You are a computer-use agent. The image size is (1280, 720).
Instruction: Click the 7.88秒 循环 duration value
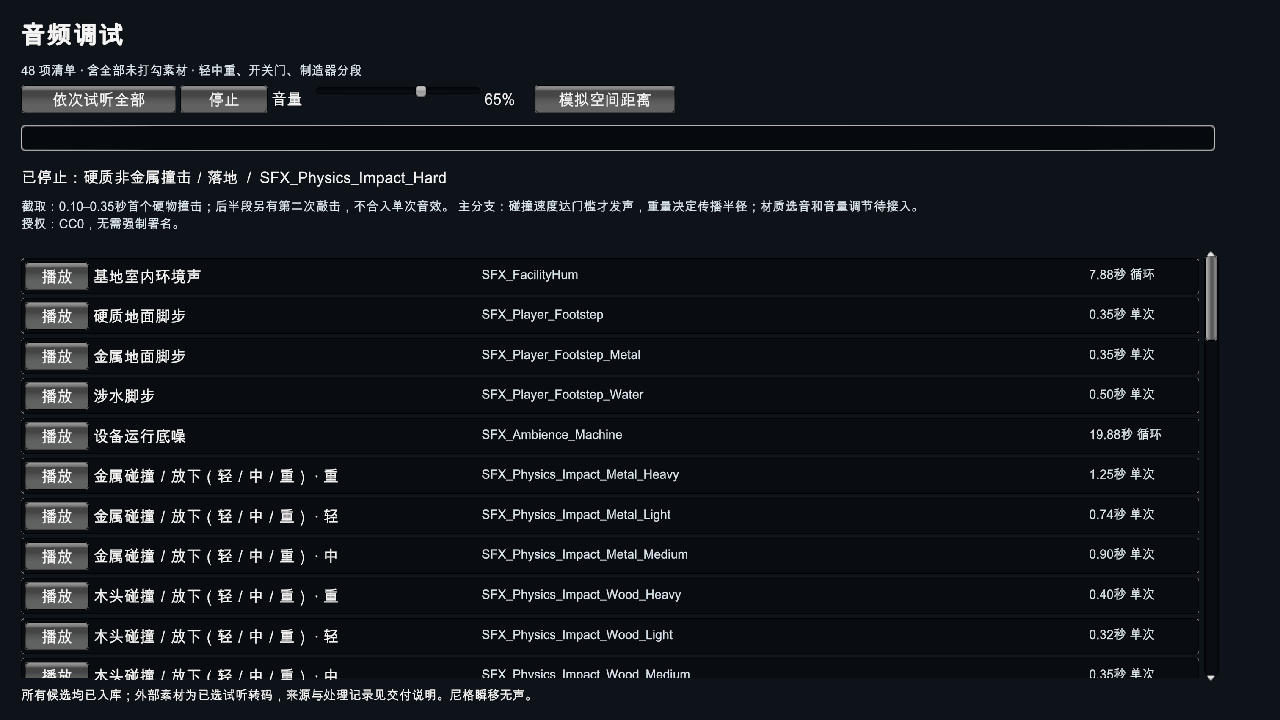(x=1121, y=274)
